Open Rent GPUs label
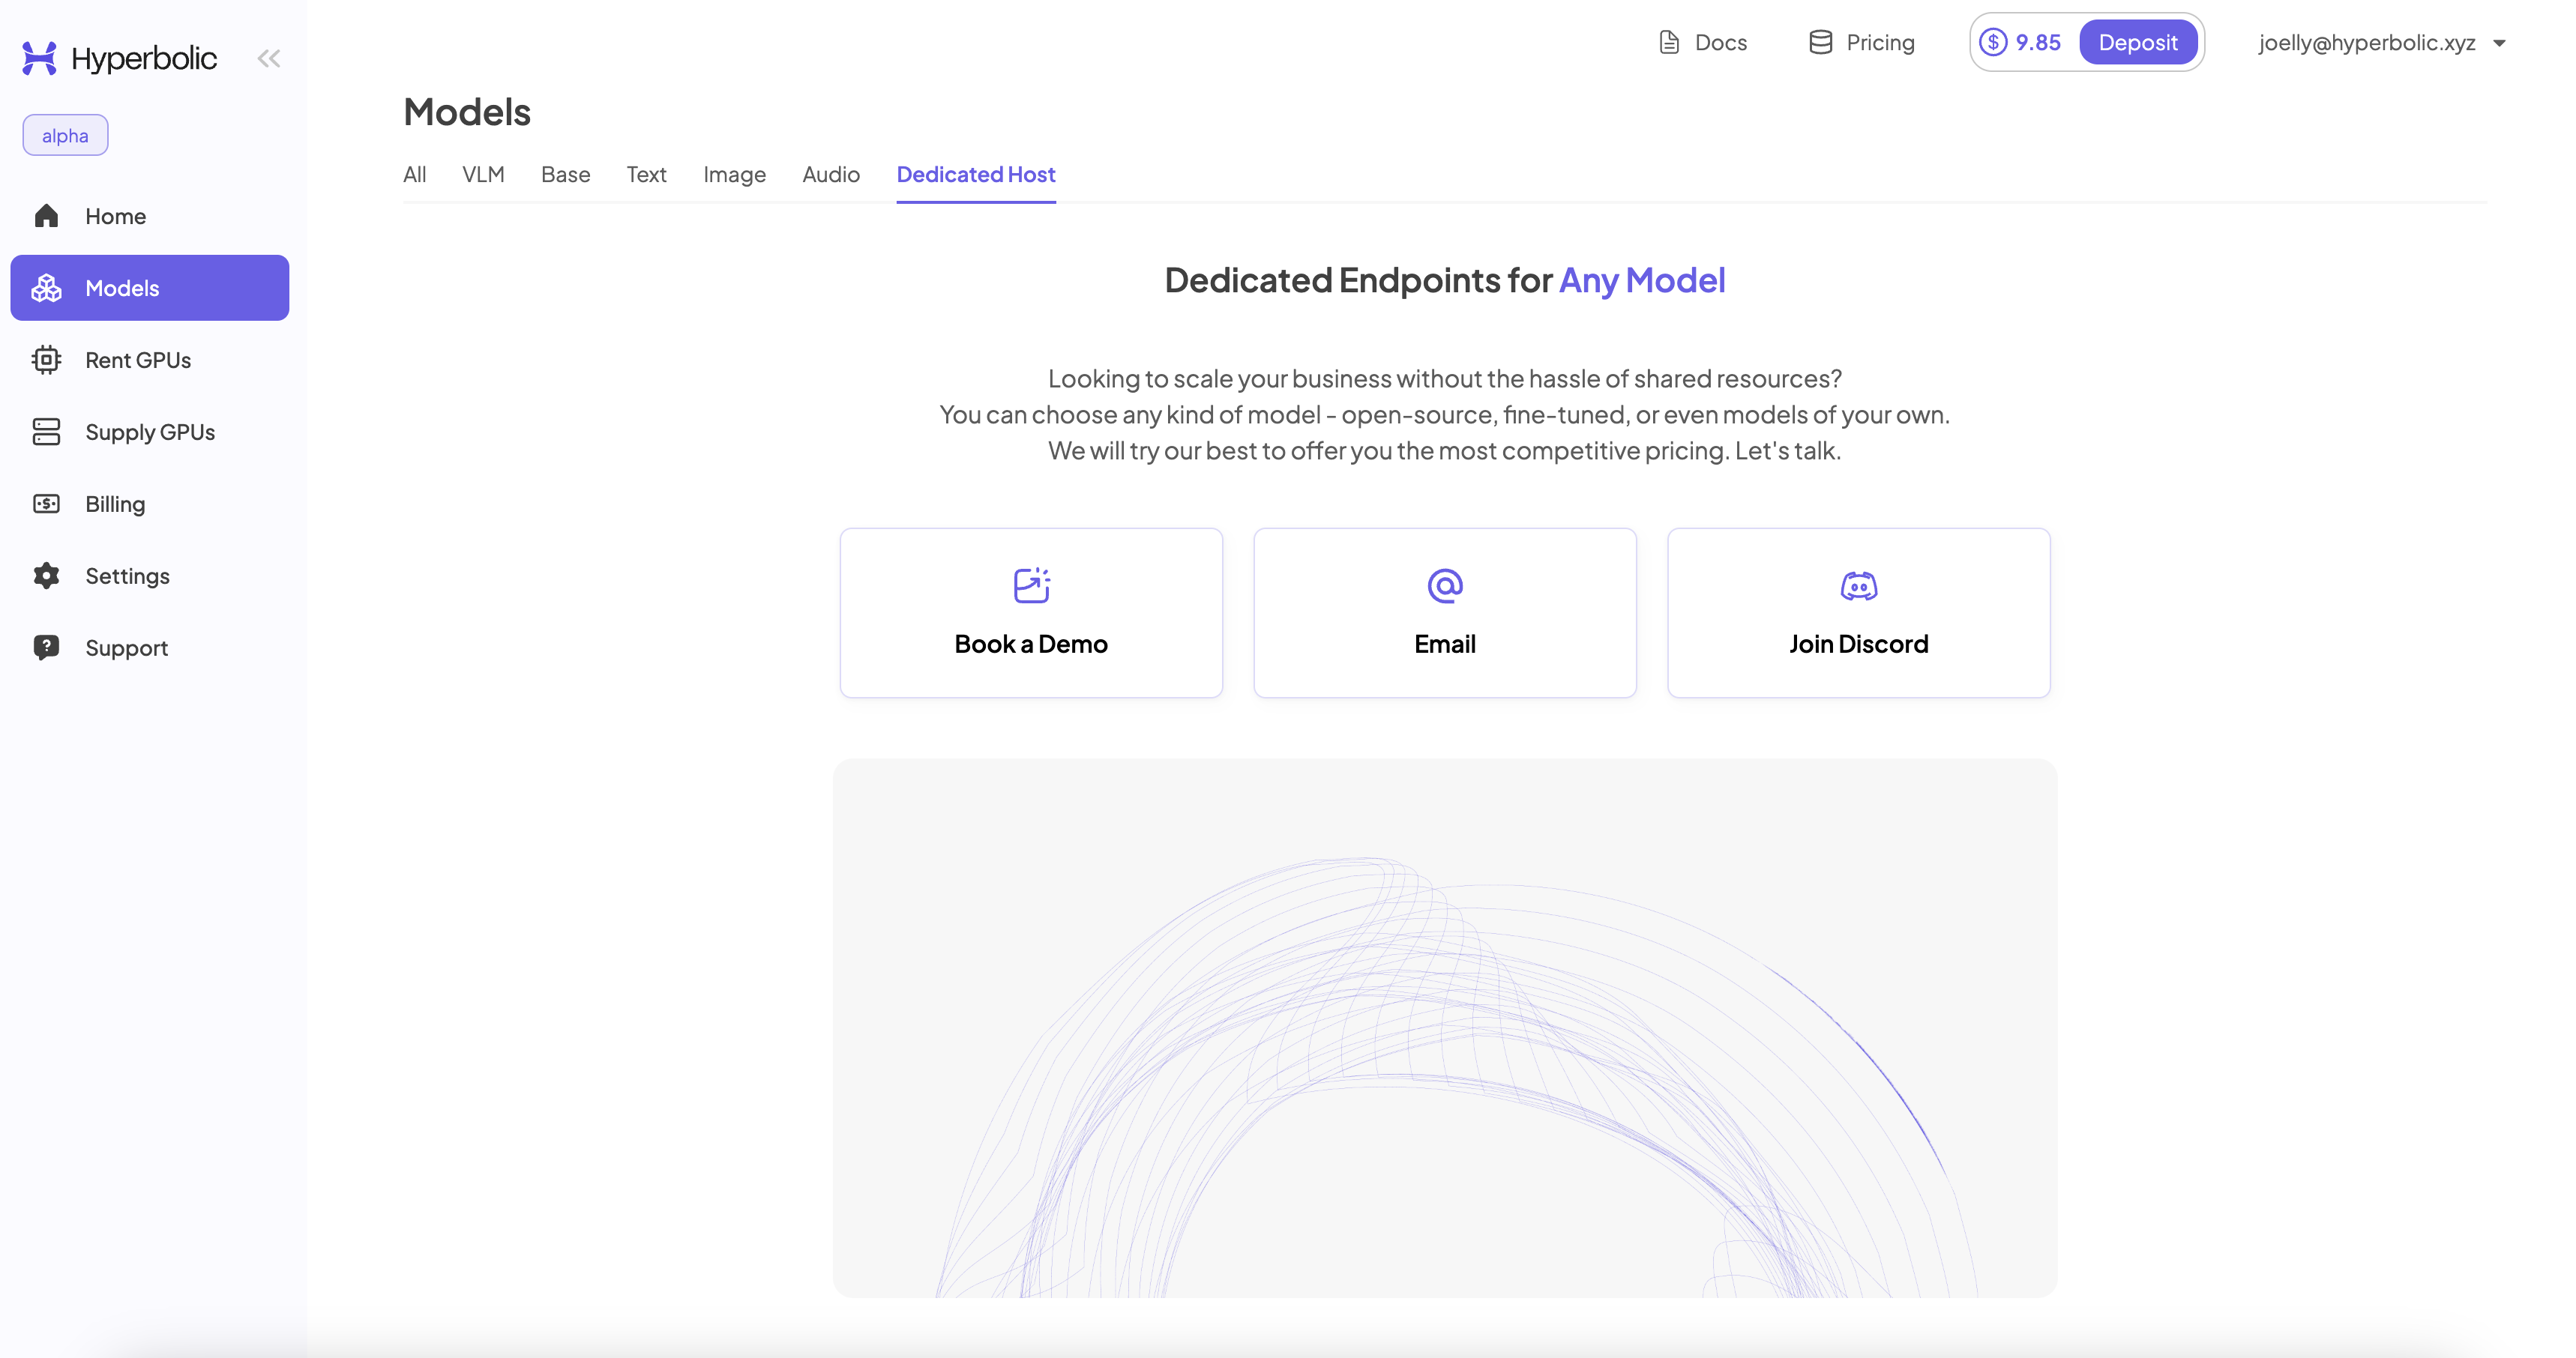The height and width of the screenshot is (1358, 2576). (138, 360)
